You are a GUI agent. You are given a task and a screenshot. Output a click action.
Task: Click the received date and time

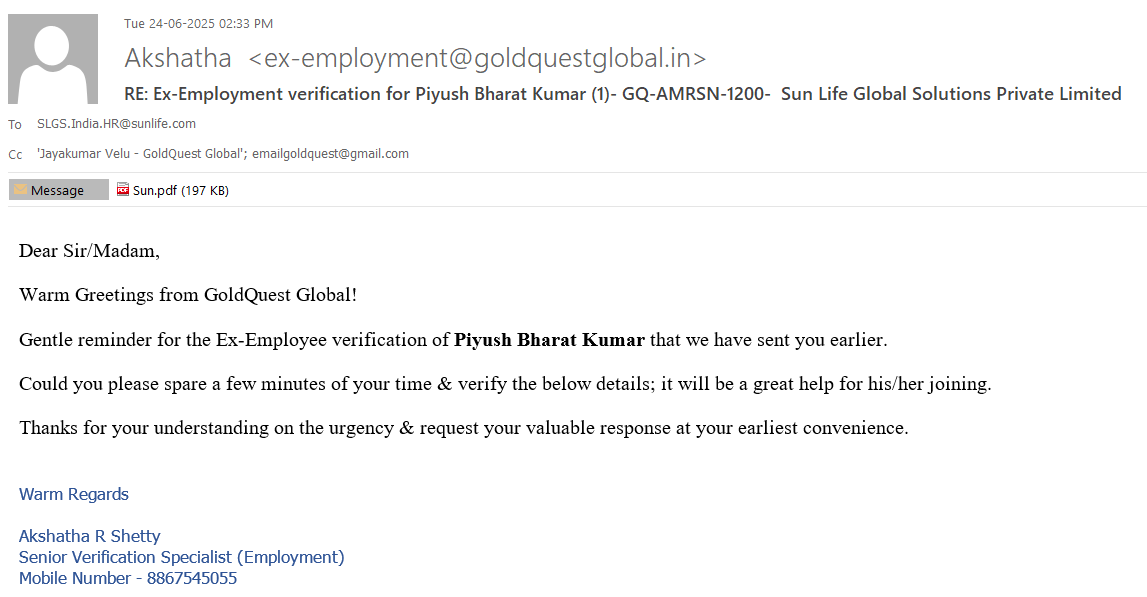coord(198,24)
